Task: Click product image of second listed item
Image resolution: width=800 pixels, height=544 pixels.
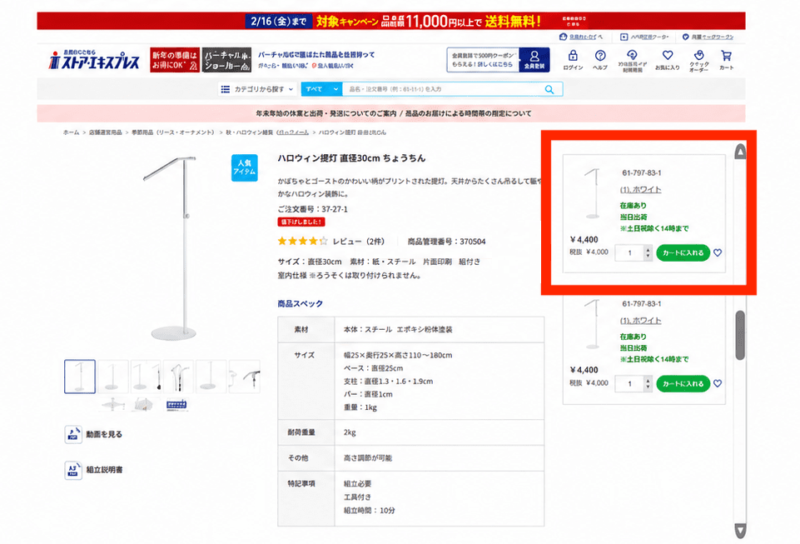Action: coord(593,324)
